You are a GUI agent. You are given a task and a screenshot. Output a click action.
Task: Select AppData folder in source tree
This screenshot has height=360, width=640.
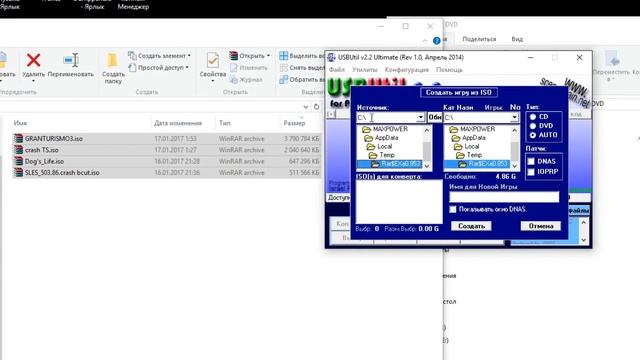point(381,138)
